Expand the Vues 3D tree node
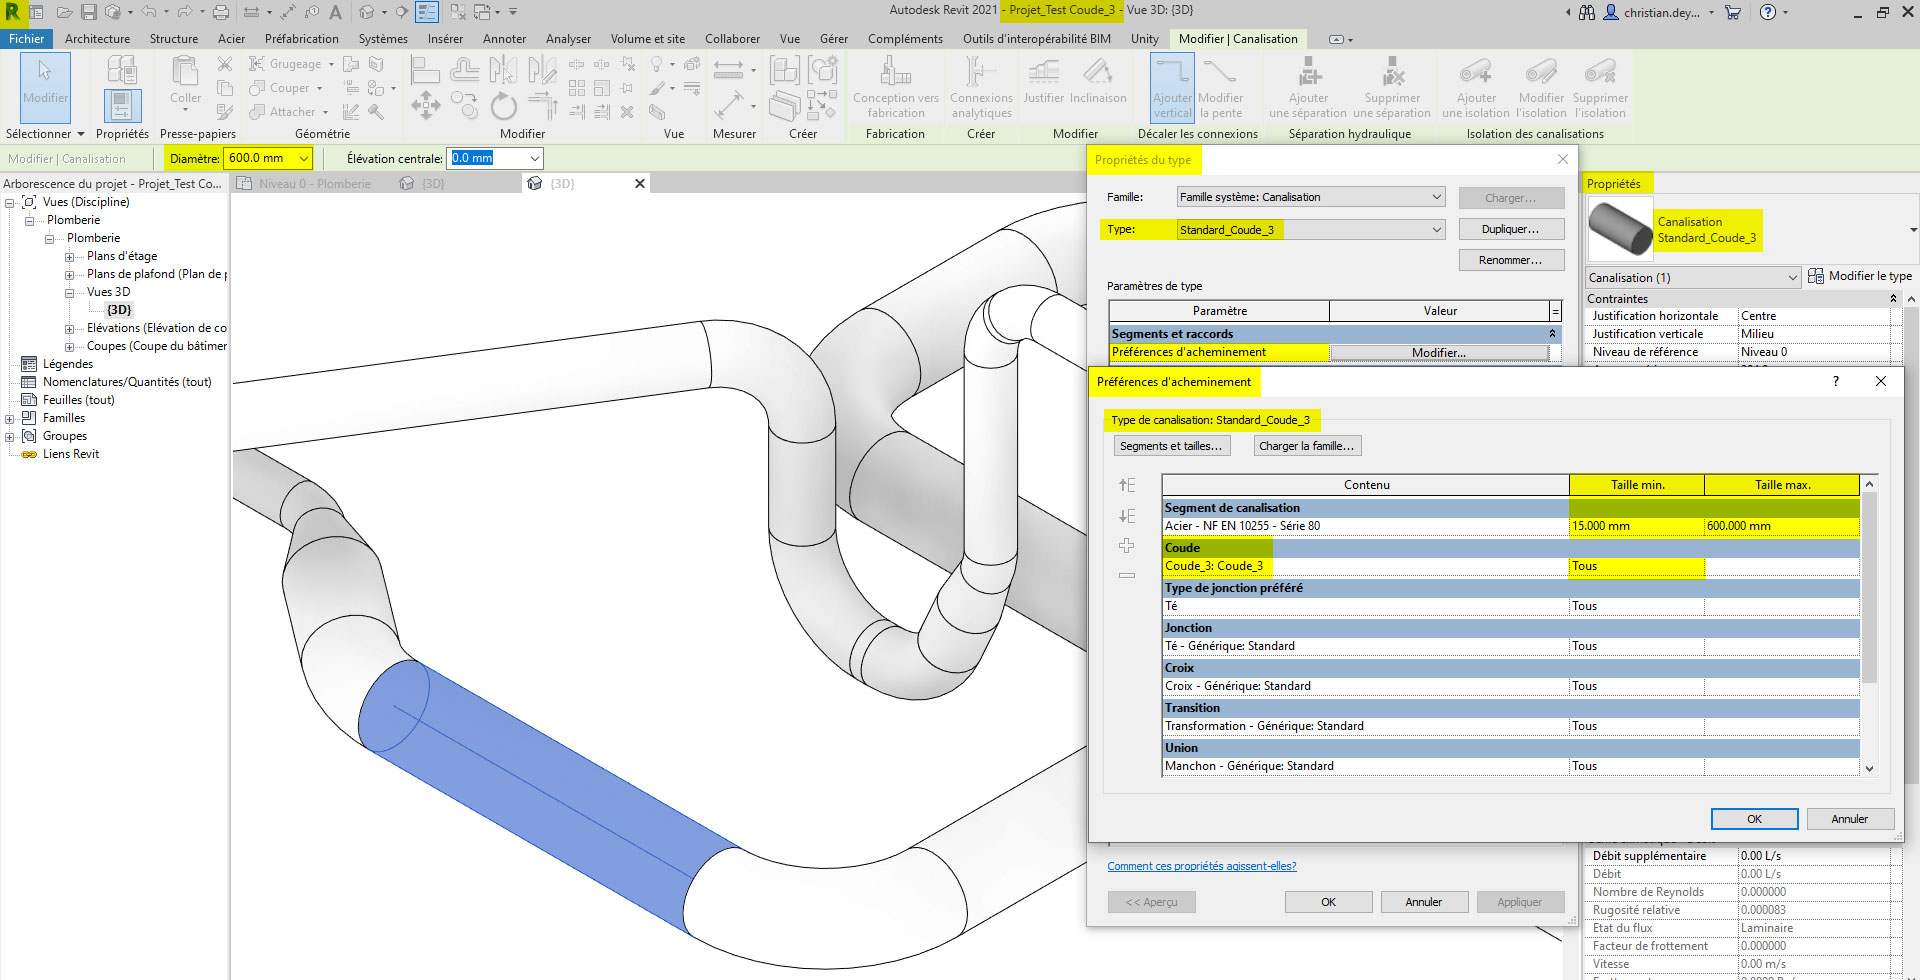Viewport: 1920px width, 980px height. (x=68, y=292)
